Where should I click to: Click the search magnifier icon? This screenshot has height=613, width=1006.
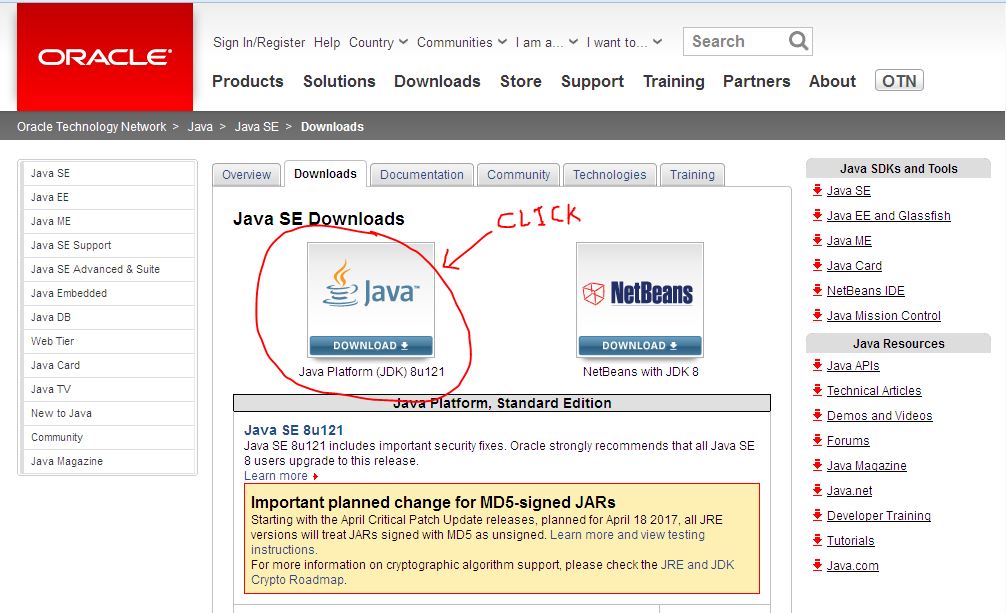[x=798, y=41]
